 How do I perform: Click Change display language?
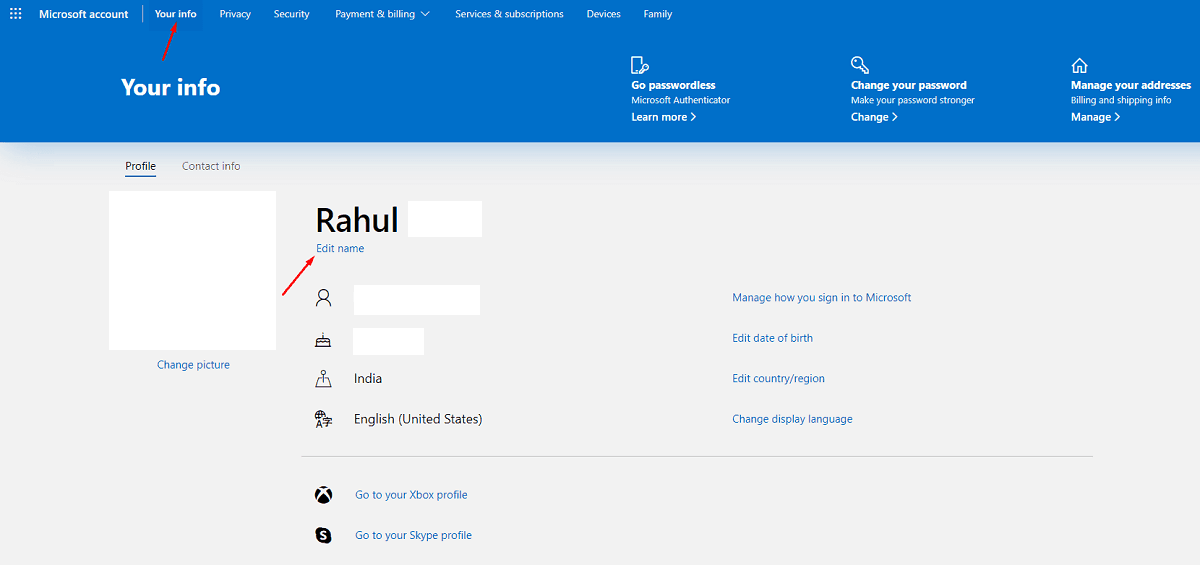(793, 419)
